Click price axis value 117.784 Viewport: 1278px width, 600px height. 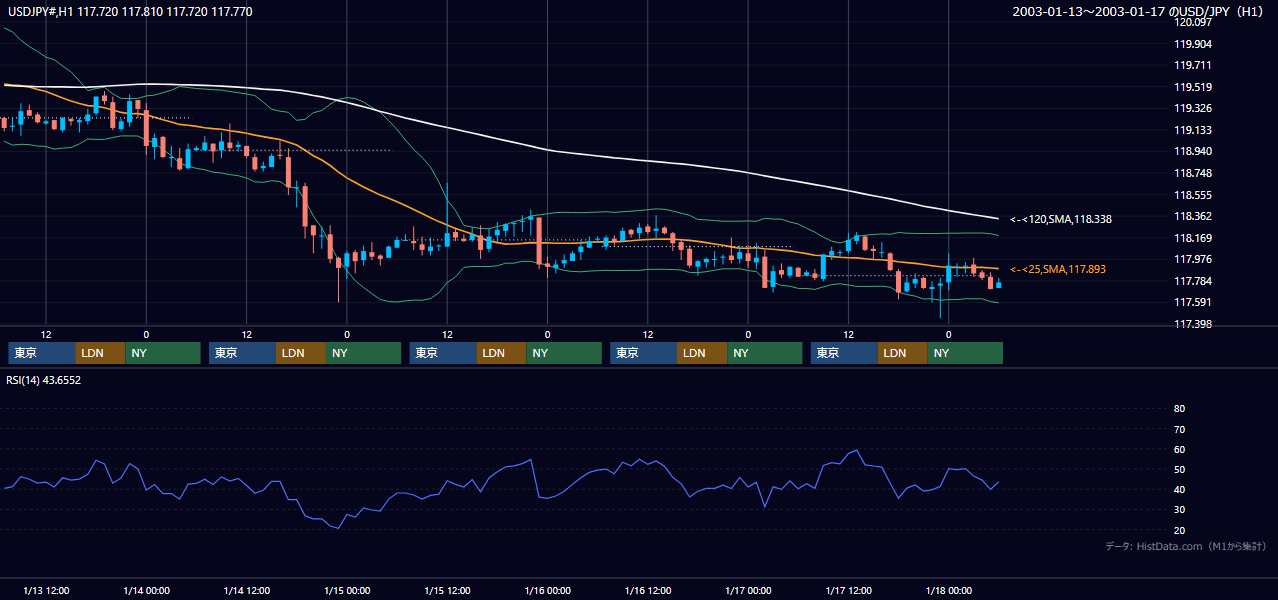click(1192, 281)
